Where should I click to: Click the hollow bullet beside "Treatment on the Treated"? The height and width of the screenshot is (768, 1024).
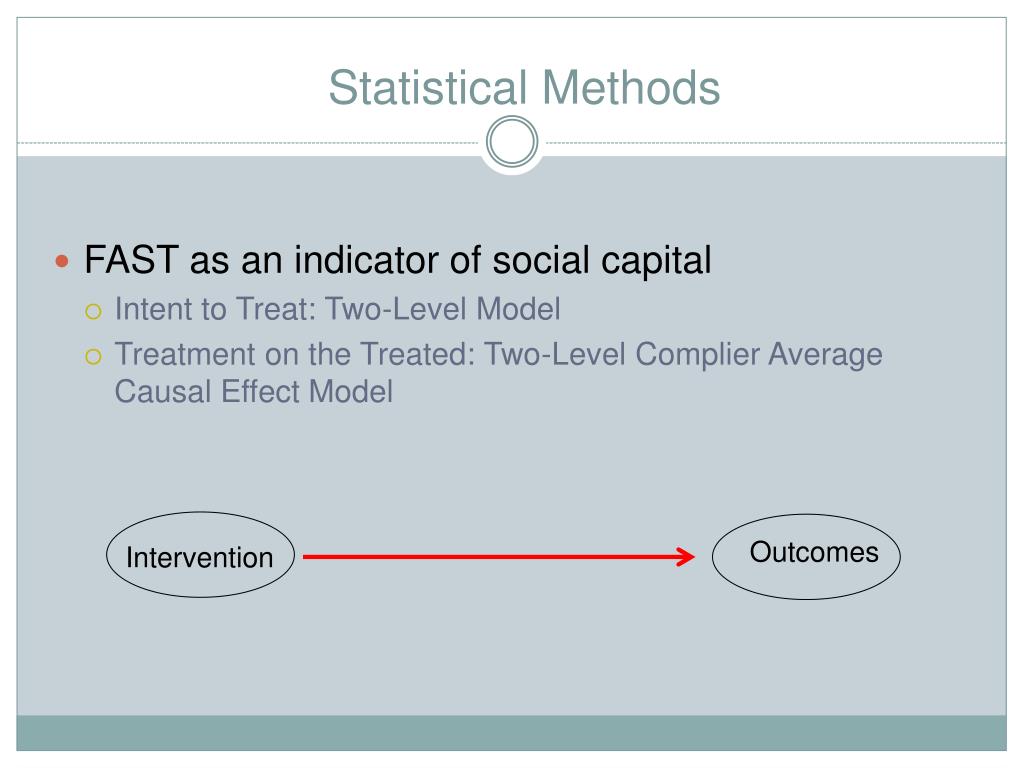94,356
